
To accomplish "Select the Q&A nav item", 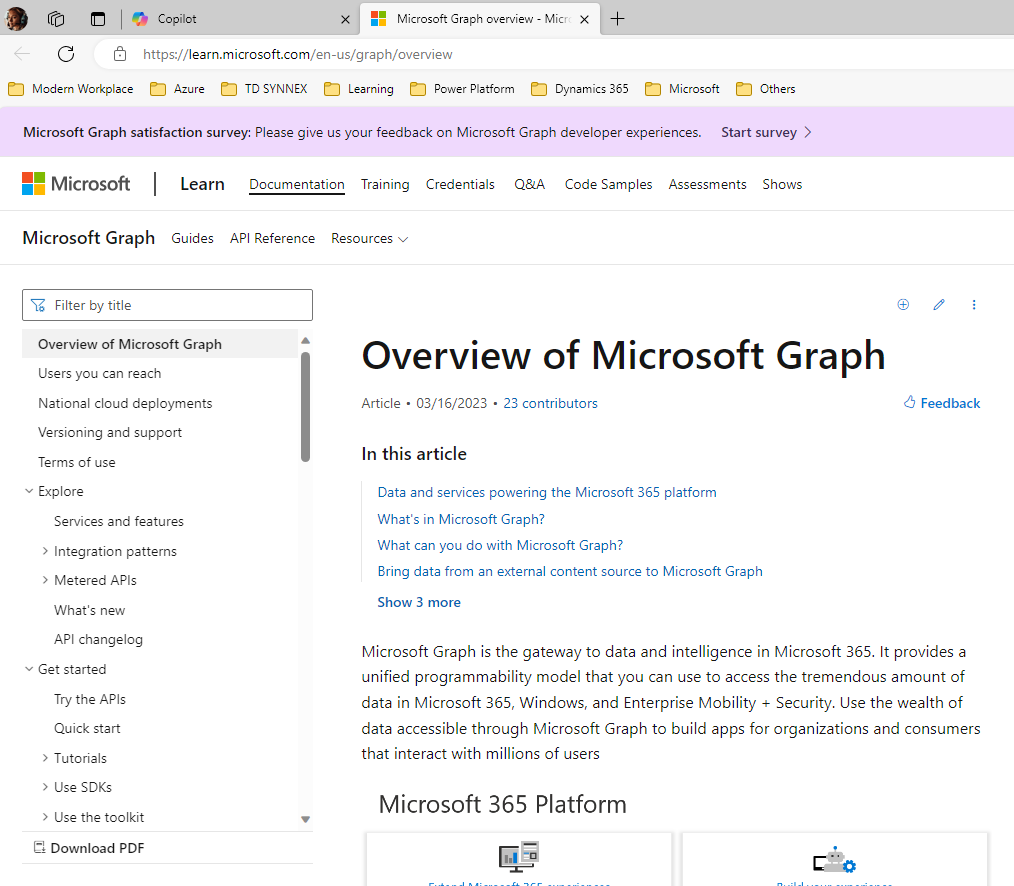I will point(530,184).
